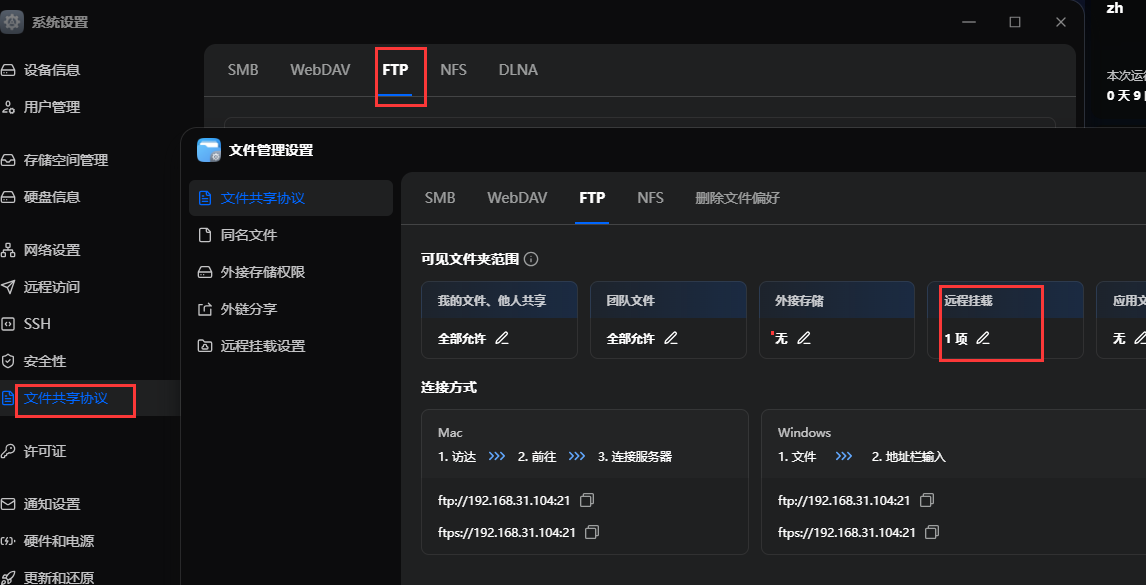Switch to WebDAV tab in system settings window
This screenshot has width=1146, height=585.
point(320,70)
